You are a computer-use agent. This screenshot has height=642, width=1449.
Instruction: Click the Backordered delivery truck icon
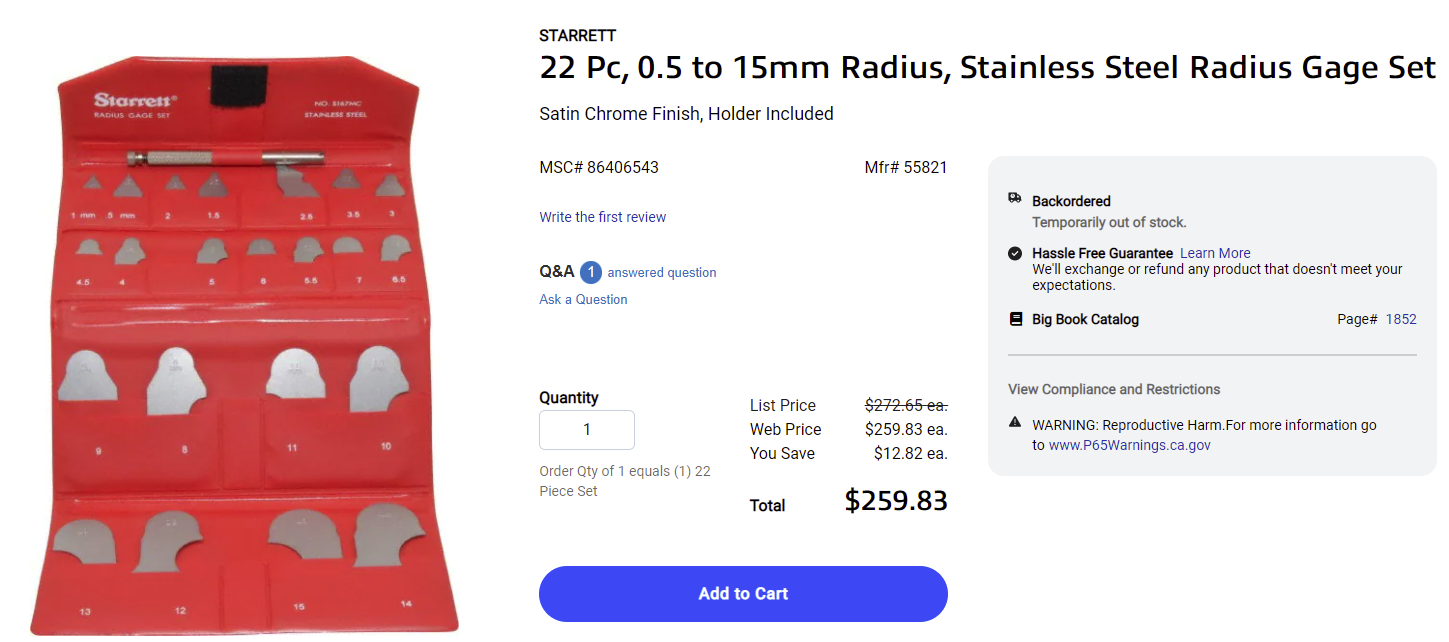click(x=1015, y=199)
